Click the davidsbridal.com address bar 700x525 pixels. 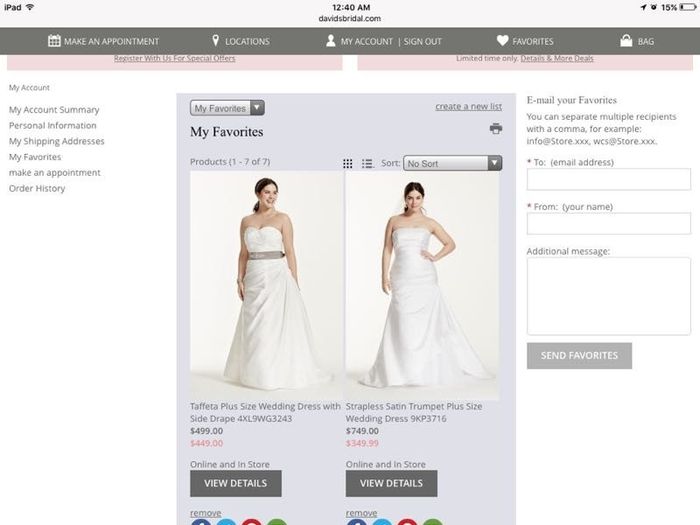pos(350,19)
